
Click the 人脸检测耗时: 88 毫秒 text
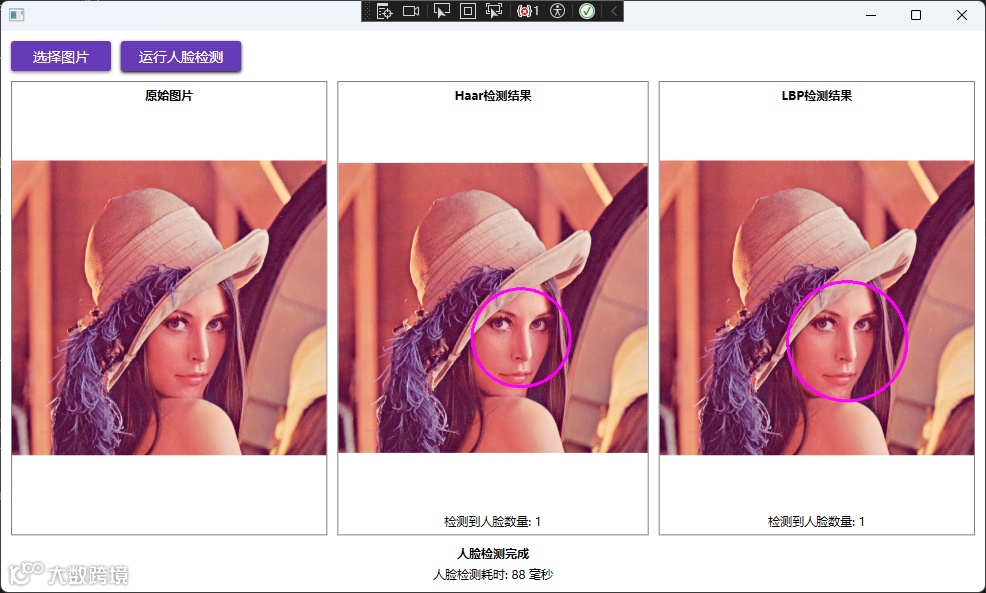(493, 574)
